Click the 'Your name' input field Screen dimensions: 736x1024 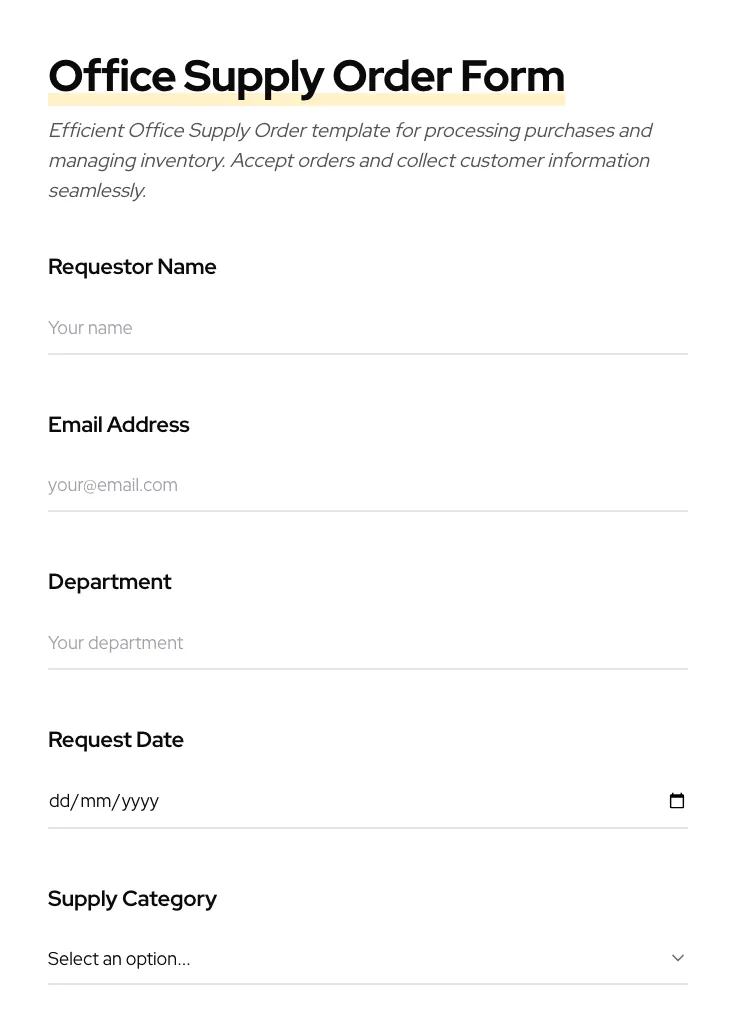(368, 328)
